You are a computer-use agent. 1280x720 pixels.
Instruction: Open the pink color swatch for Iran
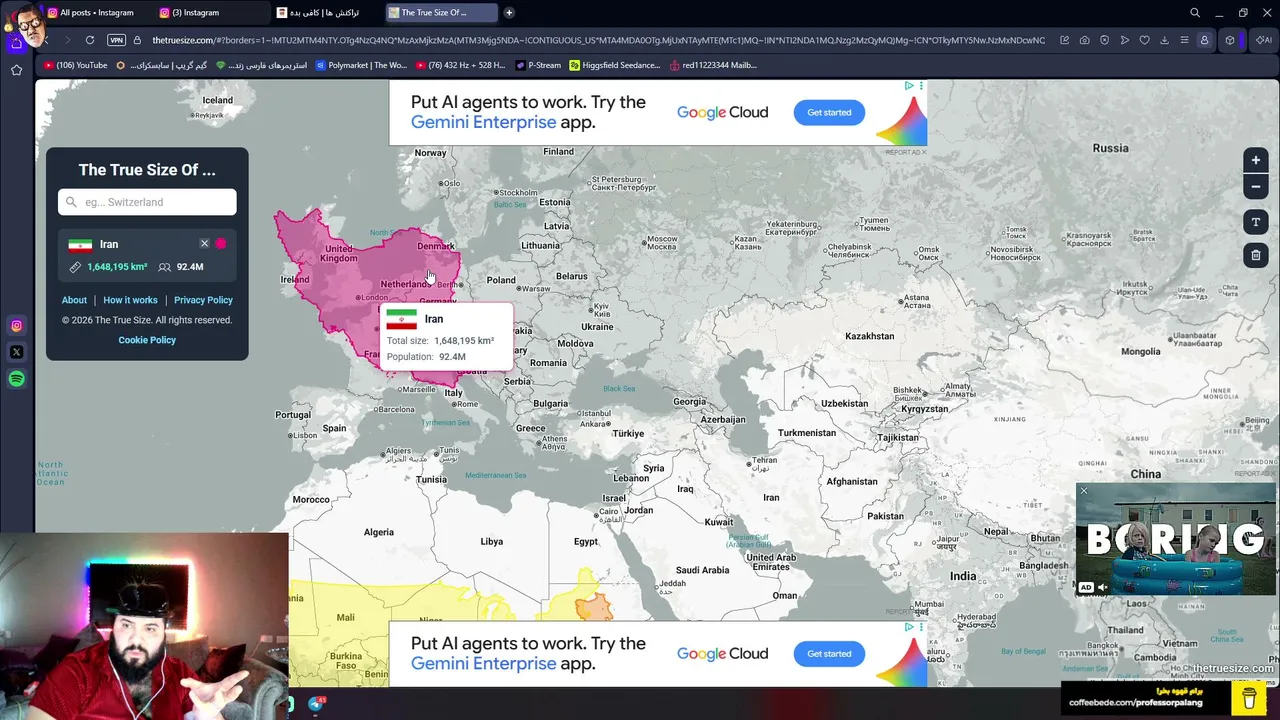tap(221, 244)
